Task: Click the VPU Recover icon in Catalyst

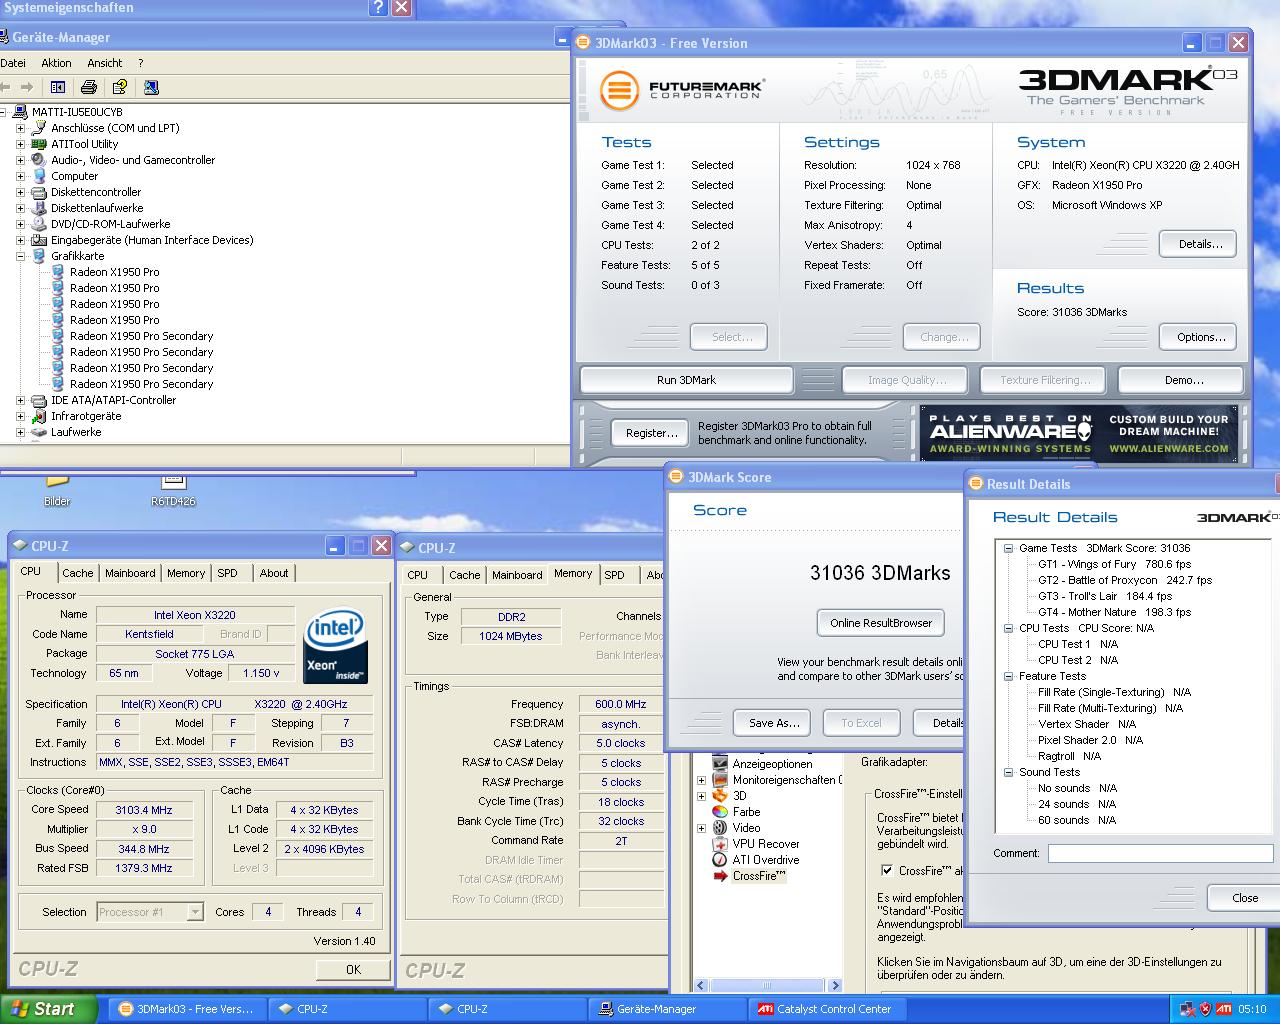Action: pos(720,844)
